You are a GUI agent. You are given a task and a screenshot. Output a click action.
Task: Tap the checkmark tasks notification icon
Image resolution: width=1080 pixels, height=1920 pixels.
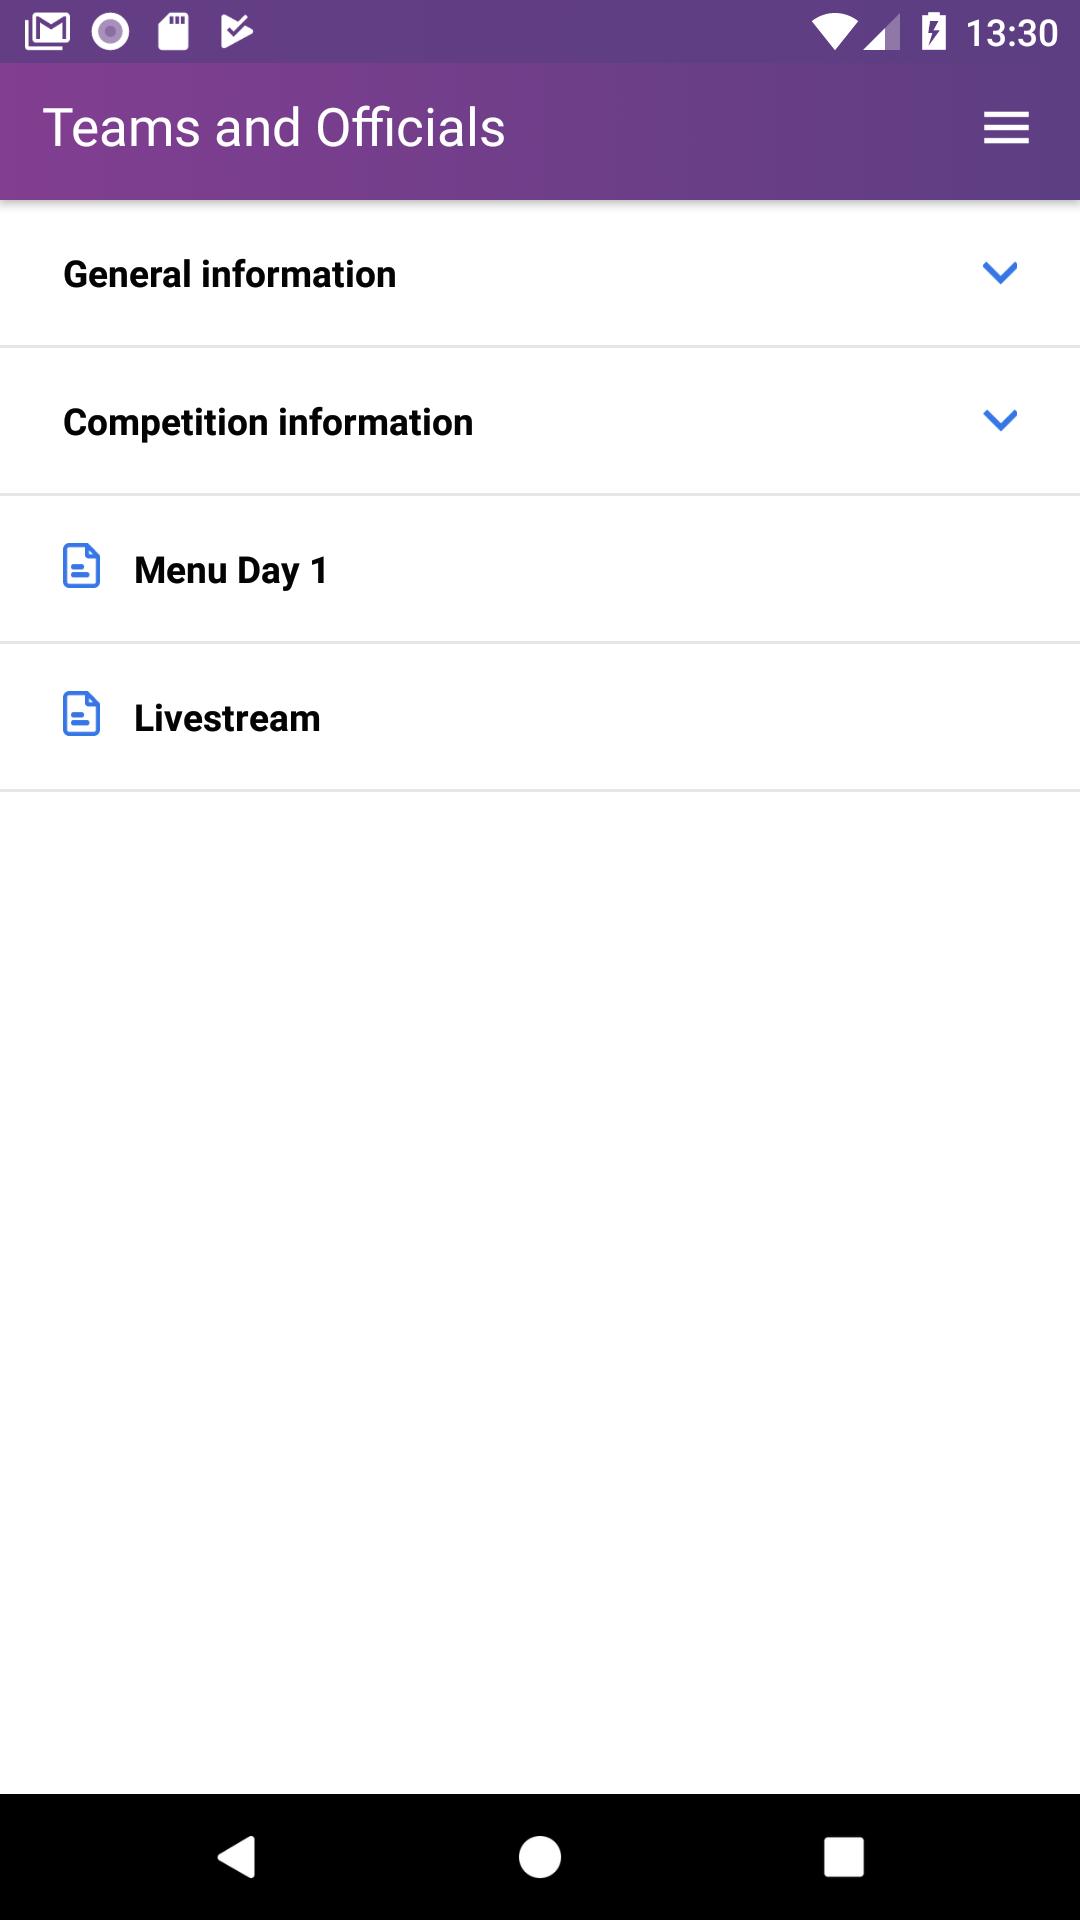[x=236, y=32]
